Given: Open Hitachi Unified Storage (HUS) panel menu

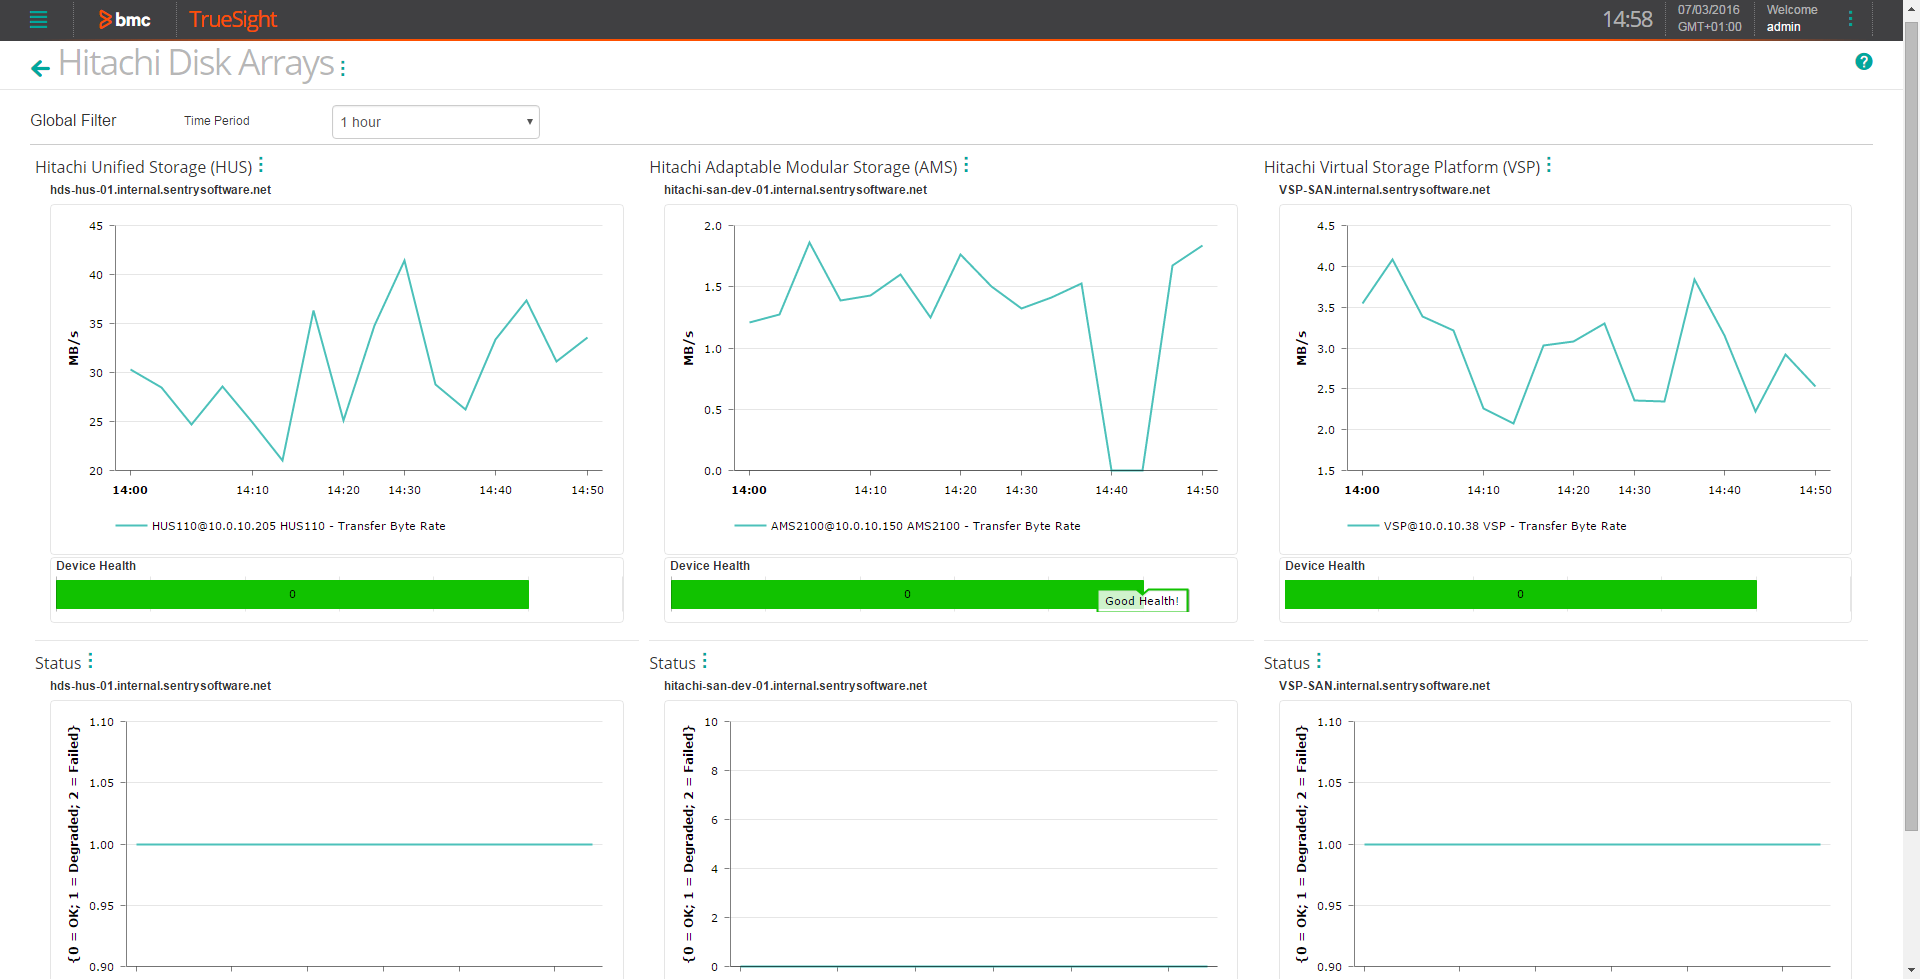Looking at the screenshot, I should pos(261,165).
